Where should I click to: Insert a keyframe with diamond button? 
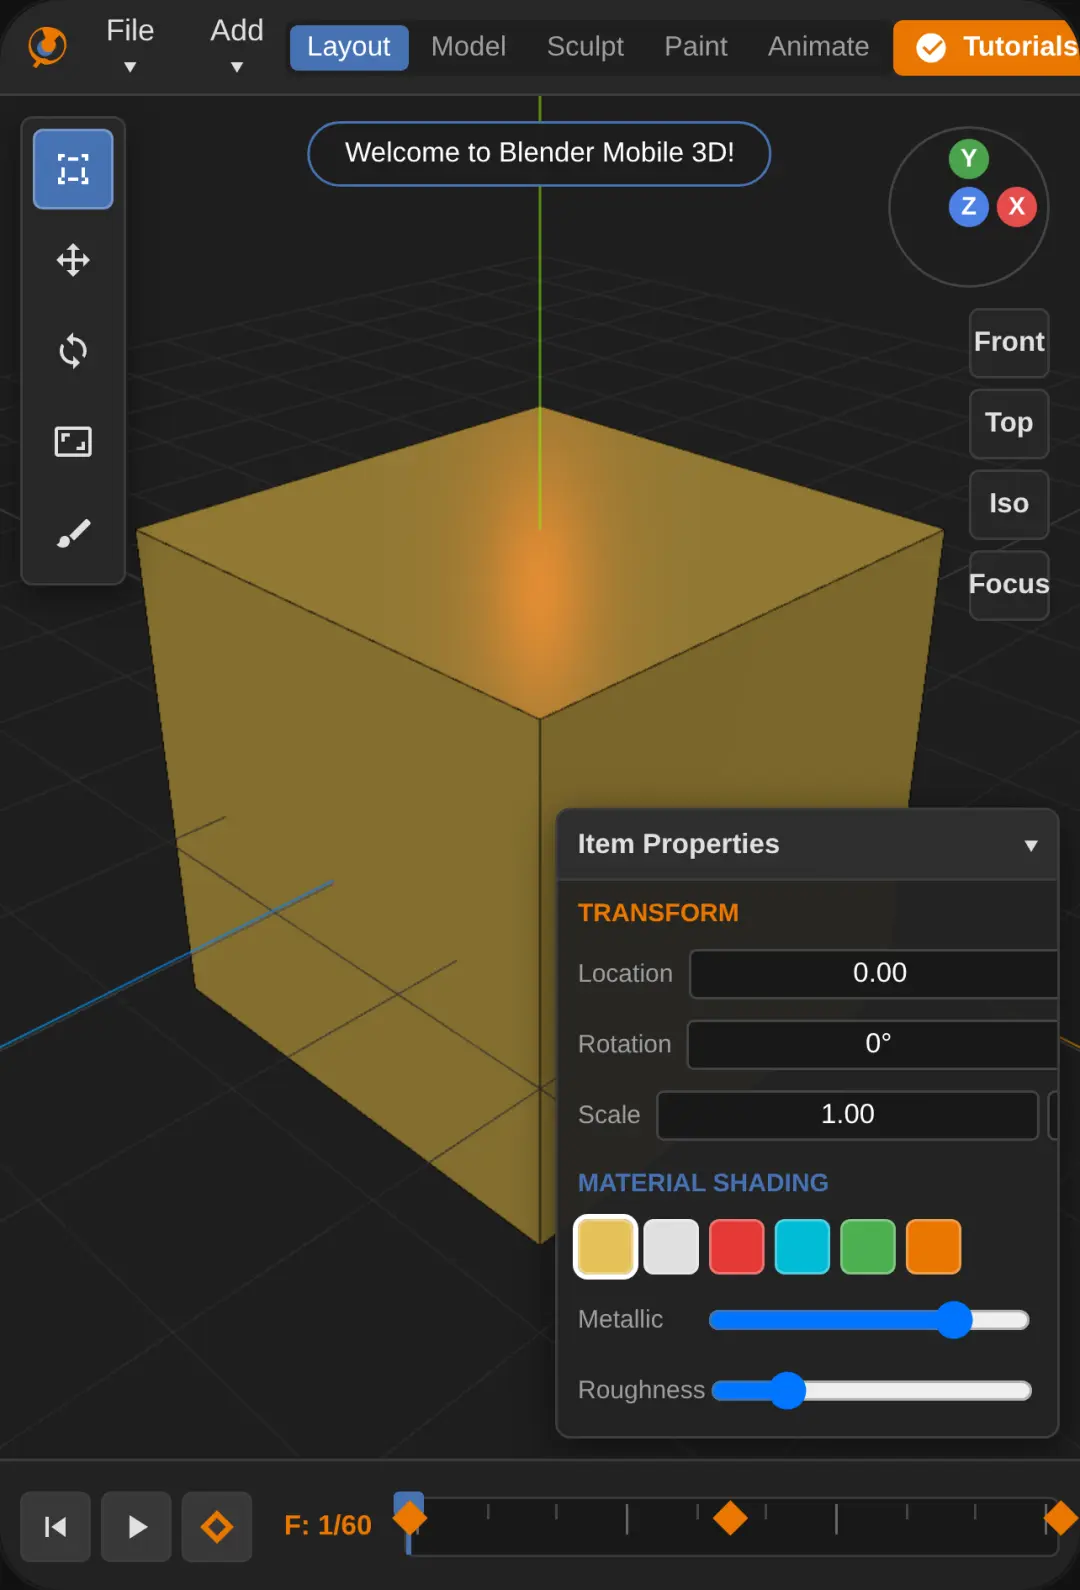217,1526
